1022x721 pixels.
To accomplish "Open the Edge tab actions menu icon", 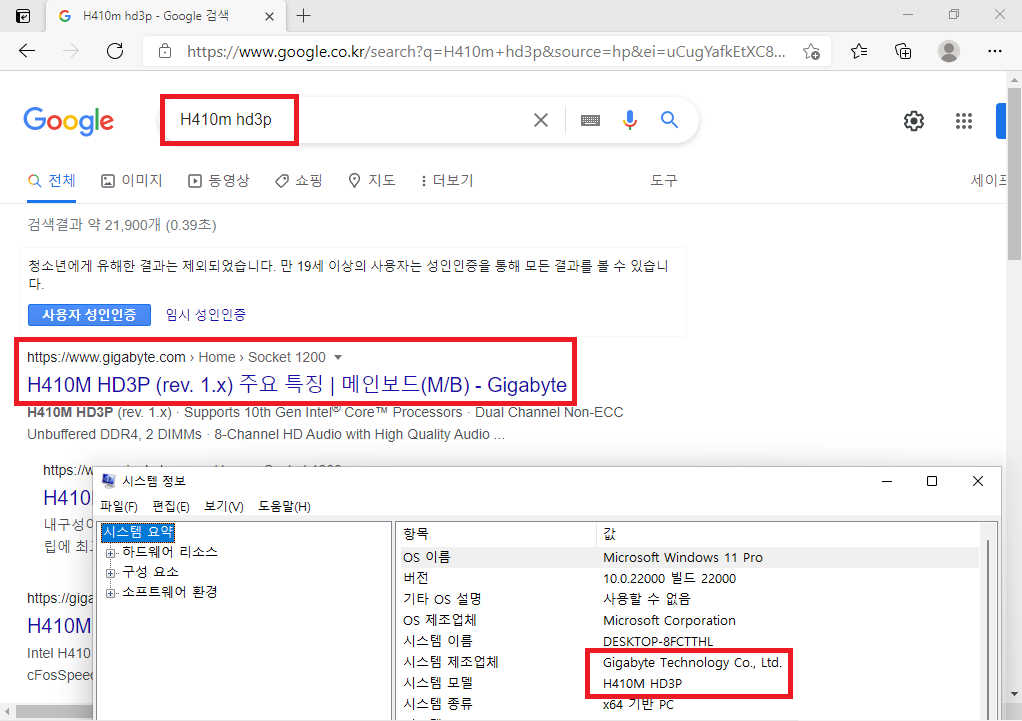I will [23, 16].
